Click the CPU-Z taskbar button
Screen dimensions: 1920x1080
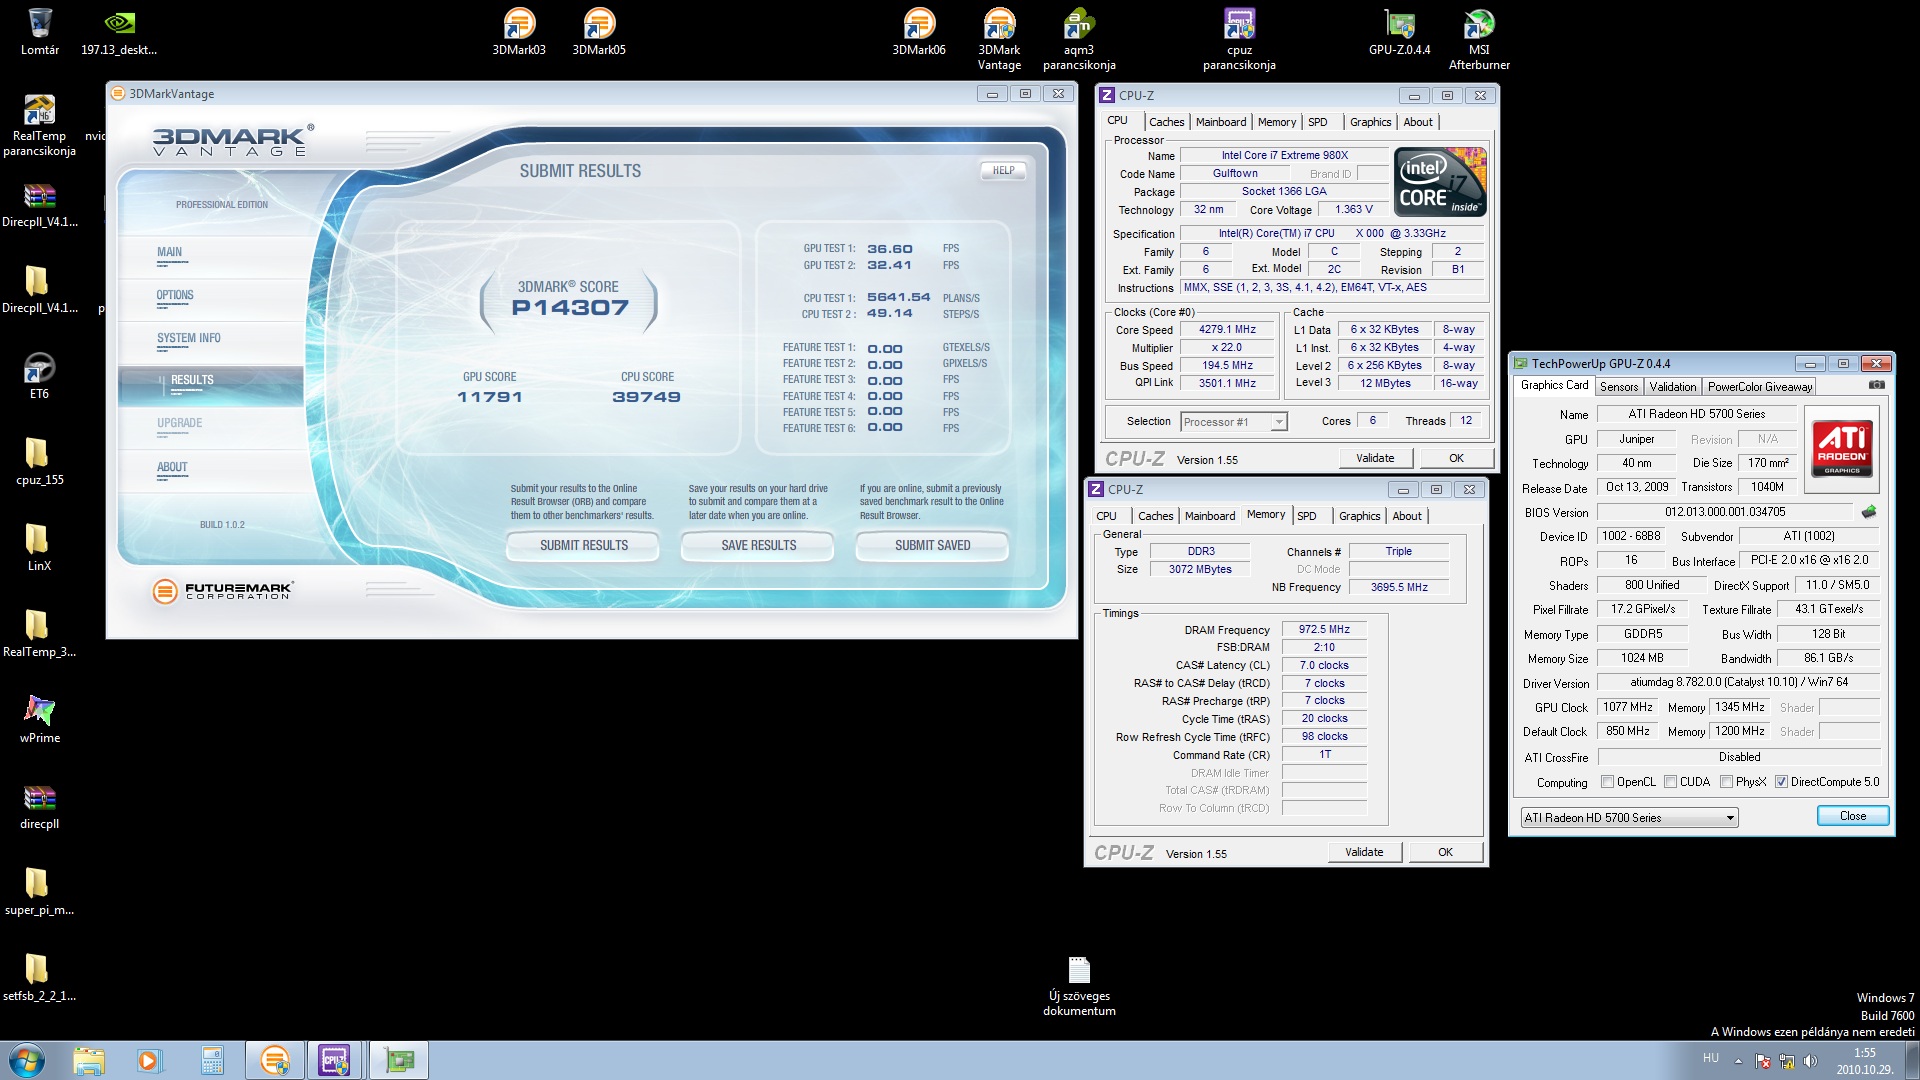pyautogui.click(x=334, y=1060)
